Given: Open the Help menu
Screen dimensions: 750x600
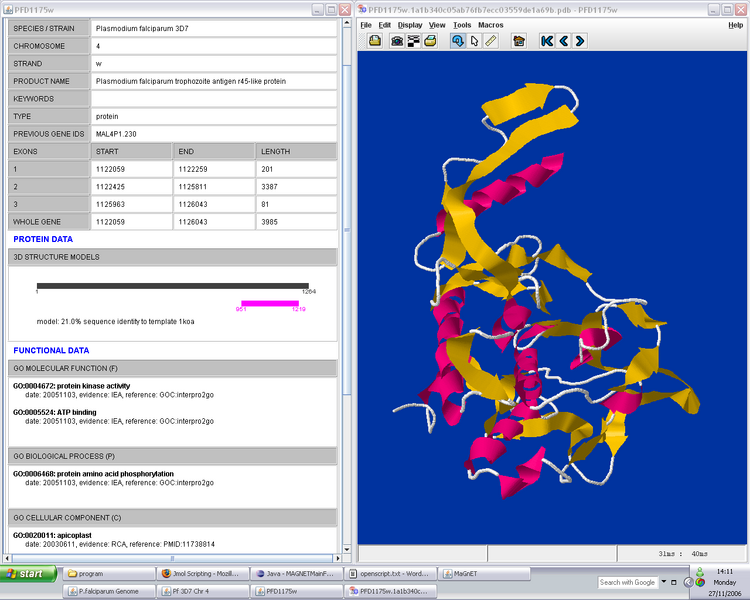Looking at the screenshot, I should [x=735, y=25].
